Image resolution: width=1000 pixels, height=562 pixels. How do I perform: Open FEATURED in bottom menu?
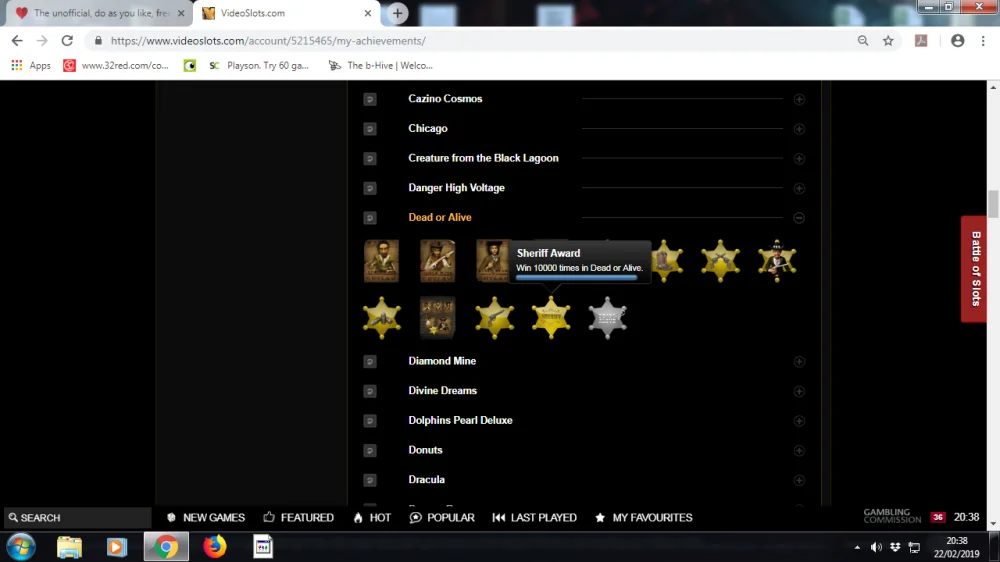(x=298, y=517)
